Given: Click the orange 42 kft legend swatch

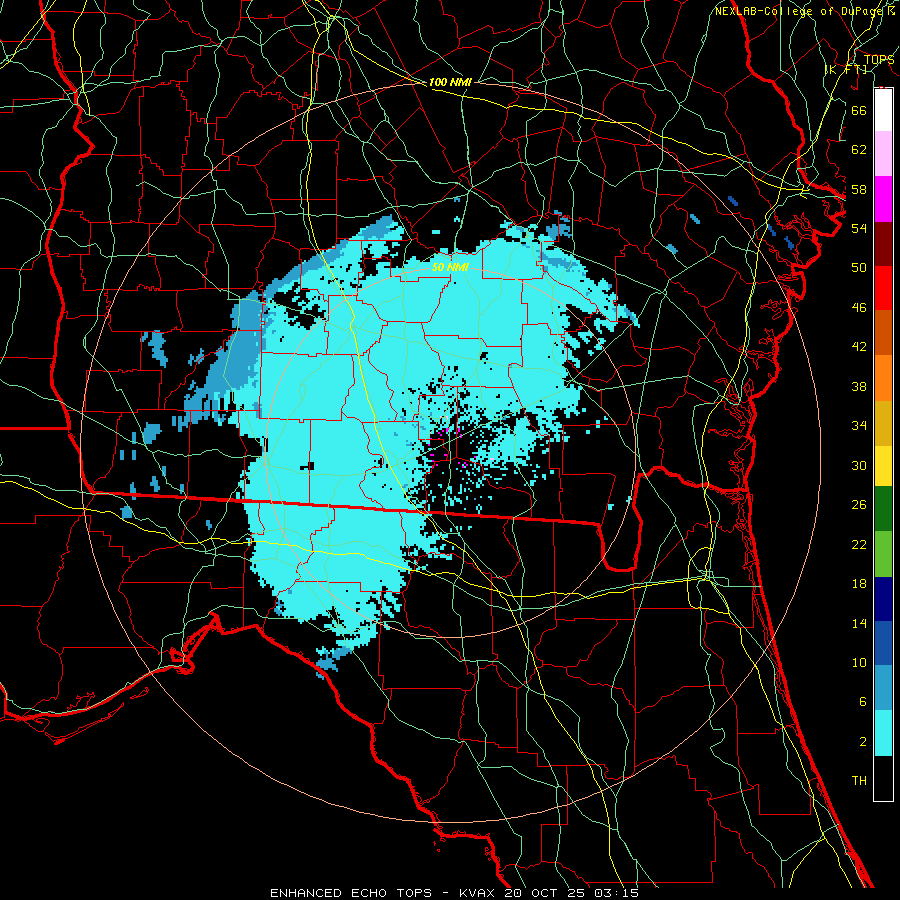Looking at the screenshot, I should [x=883, y=378].
